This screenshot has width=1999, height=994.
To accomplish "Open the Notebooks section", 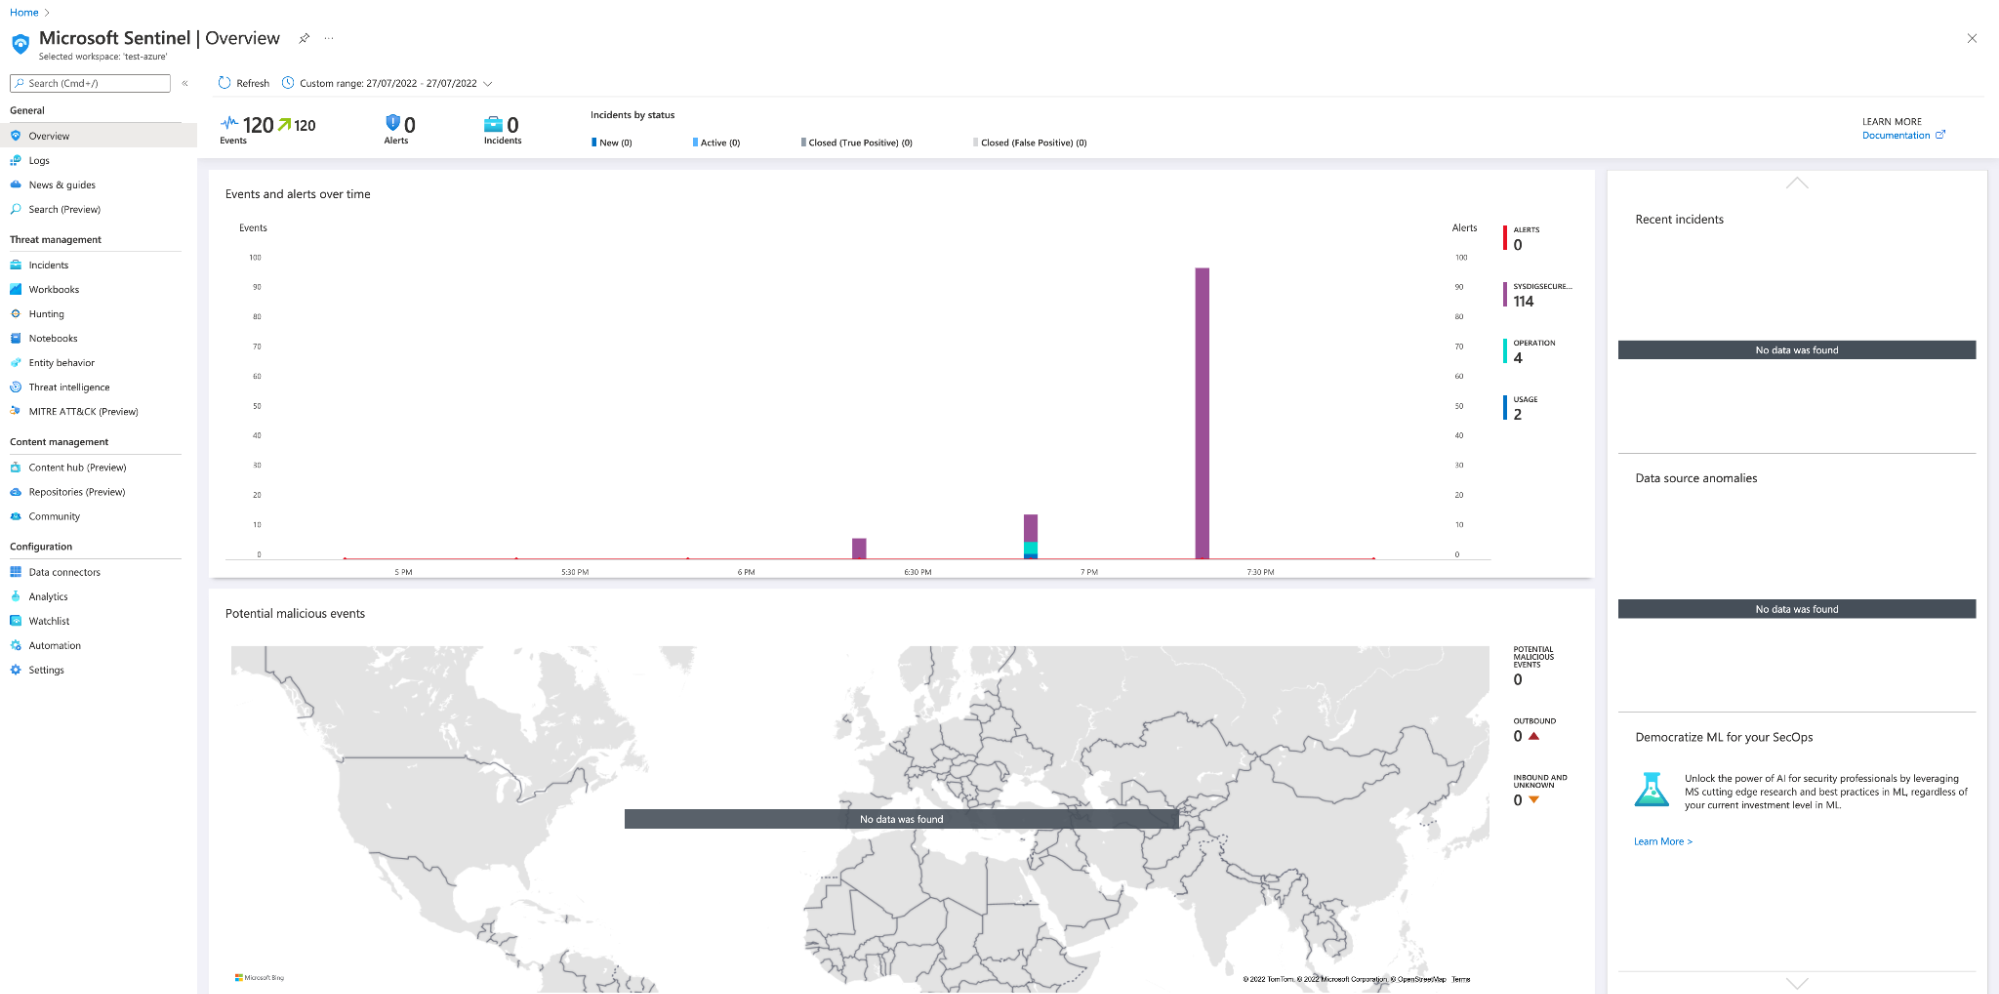I will [52, 338].
